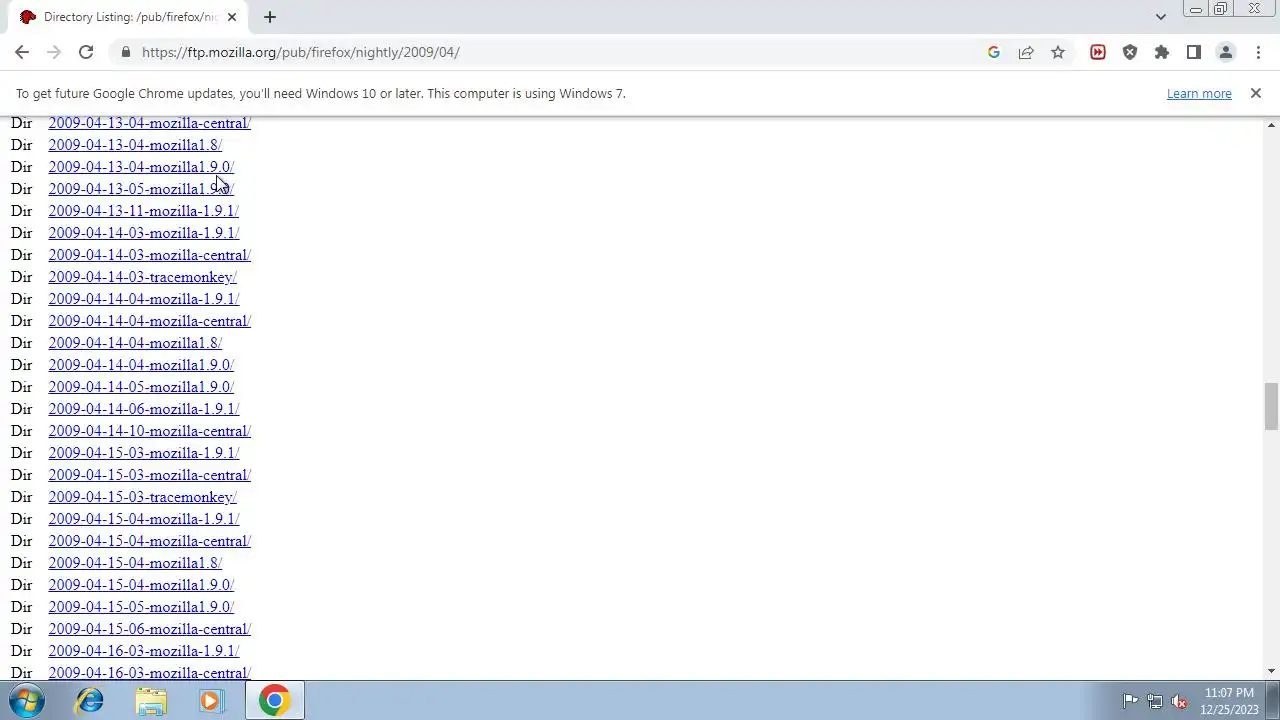Open 2009-04-15-03-mozilla-1.9.1/ directory
The image size is (1280, 720).
pos(144,453)
